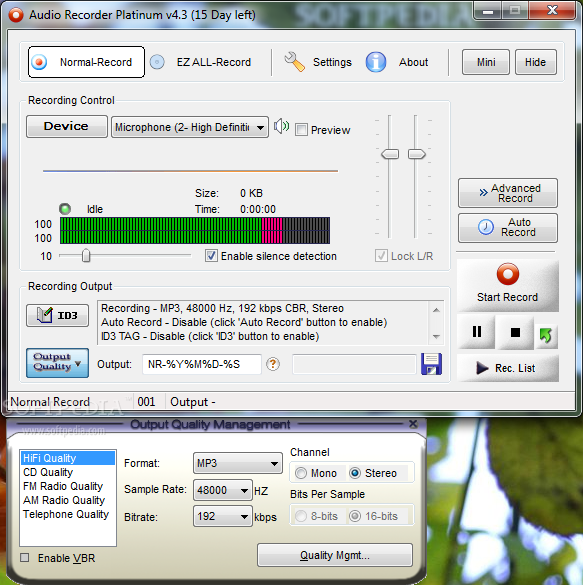The width and height of the screenshot is (583, 585).
Task: Open the output format help question mark
Action: point(273,364)
